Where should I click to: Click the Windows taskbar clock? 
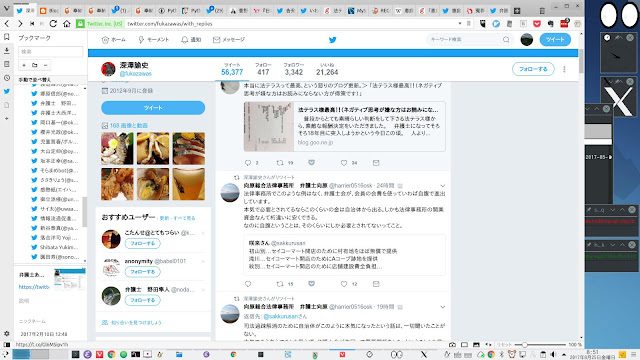pos(593,354)
